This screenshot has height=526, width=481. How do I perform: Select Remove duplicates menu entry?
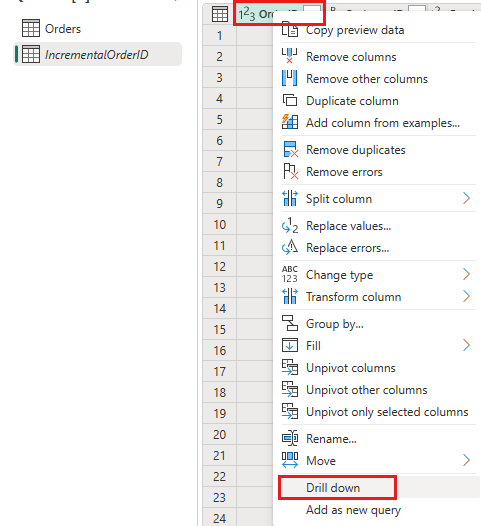tap(378, 150)
